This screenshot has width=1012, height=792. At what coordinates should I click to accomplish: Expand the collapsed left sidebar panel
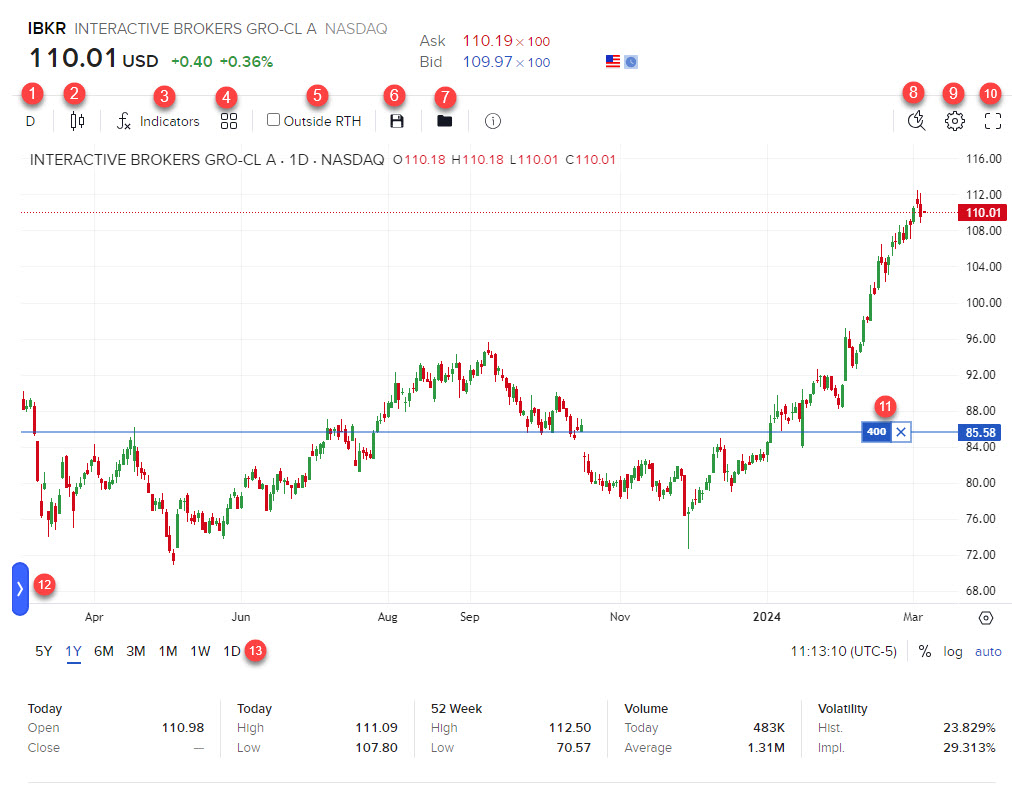pyautogui.click(x=19, y=588)
